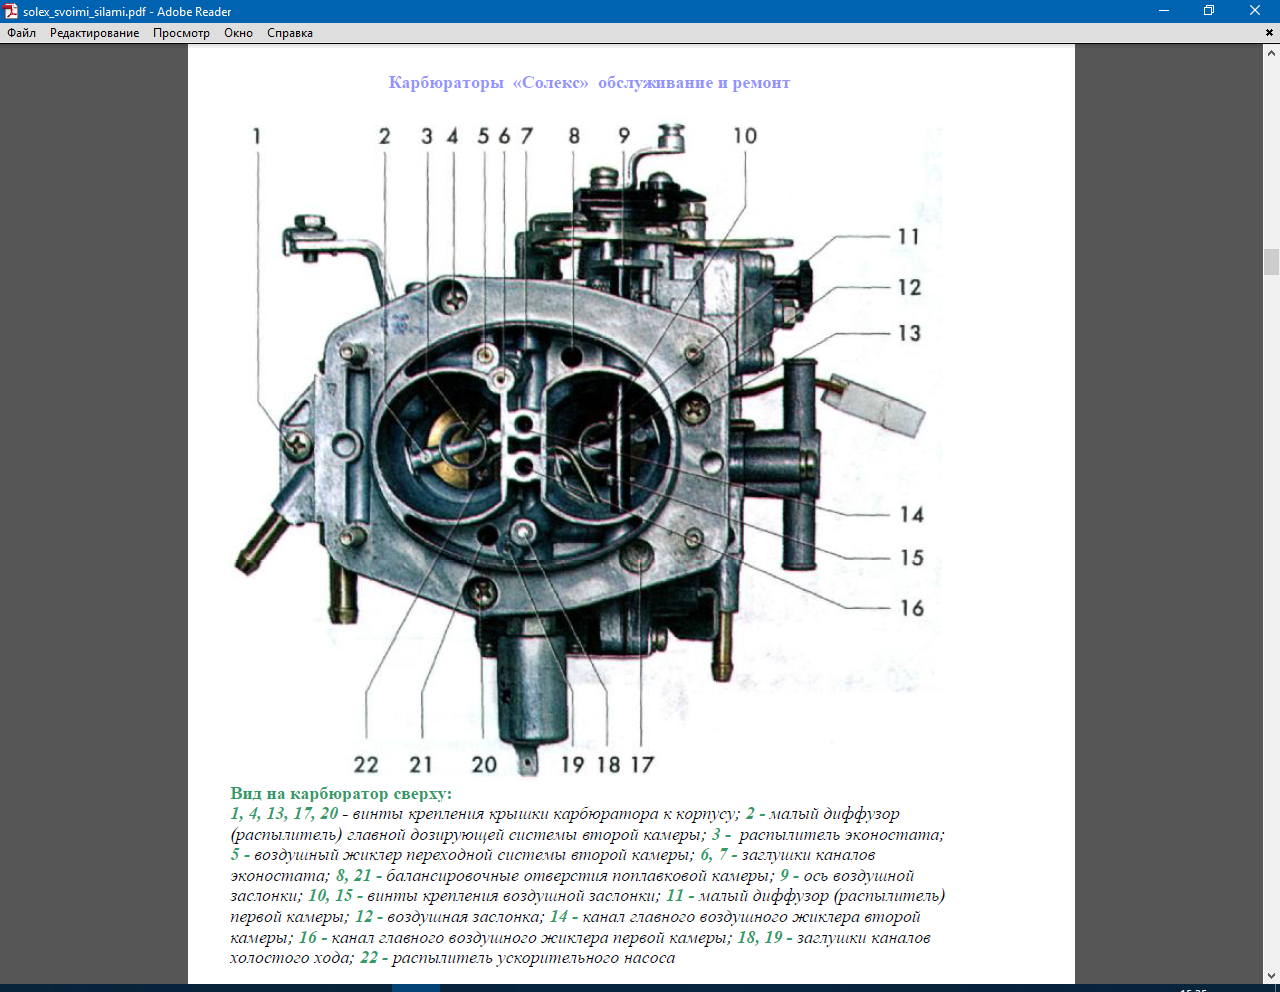Click the green legend numbers "1, 4, 13, 17, 20"
Screen dimensions: 1280x992
click(x=284, y=814)
